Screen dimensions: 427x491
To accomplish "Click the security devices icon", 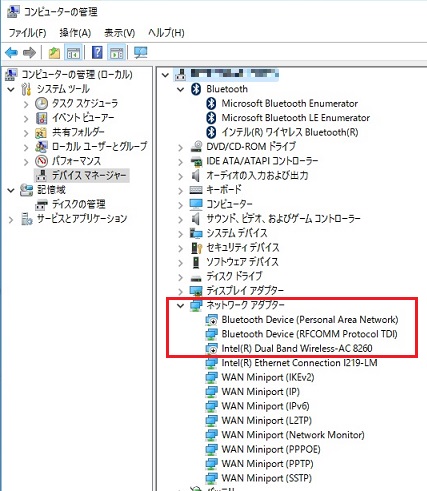I will (x=196, y=248).
